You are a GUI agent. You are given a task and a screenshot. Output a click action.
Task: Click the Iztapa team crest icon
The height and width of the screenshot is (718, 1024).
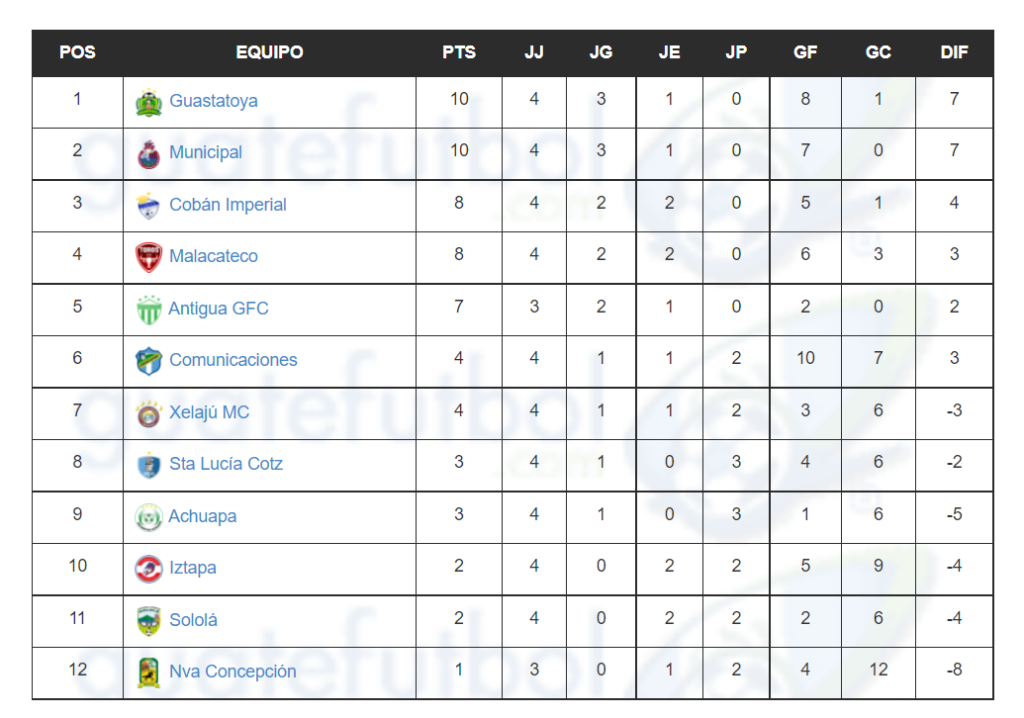(x=149, y=568)
